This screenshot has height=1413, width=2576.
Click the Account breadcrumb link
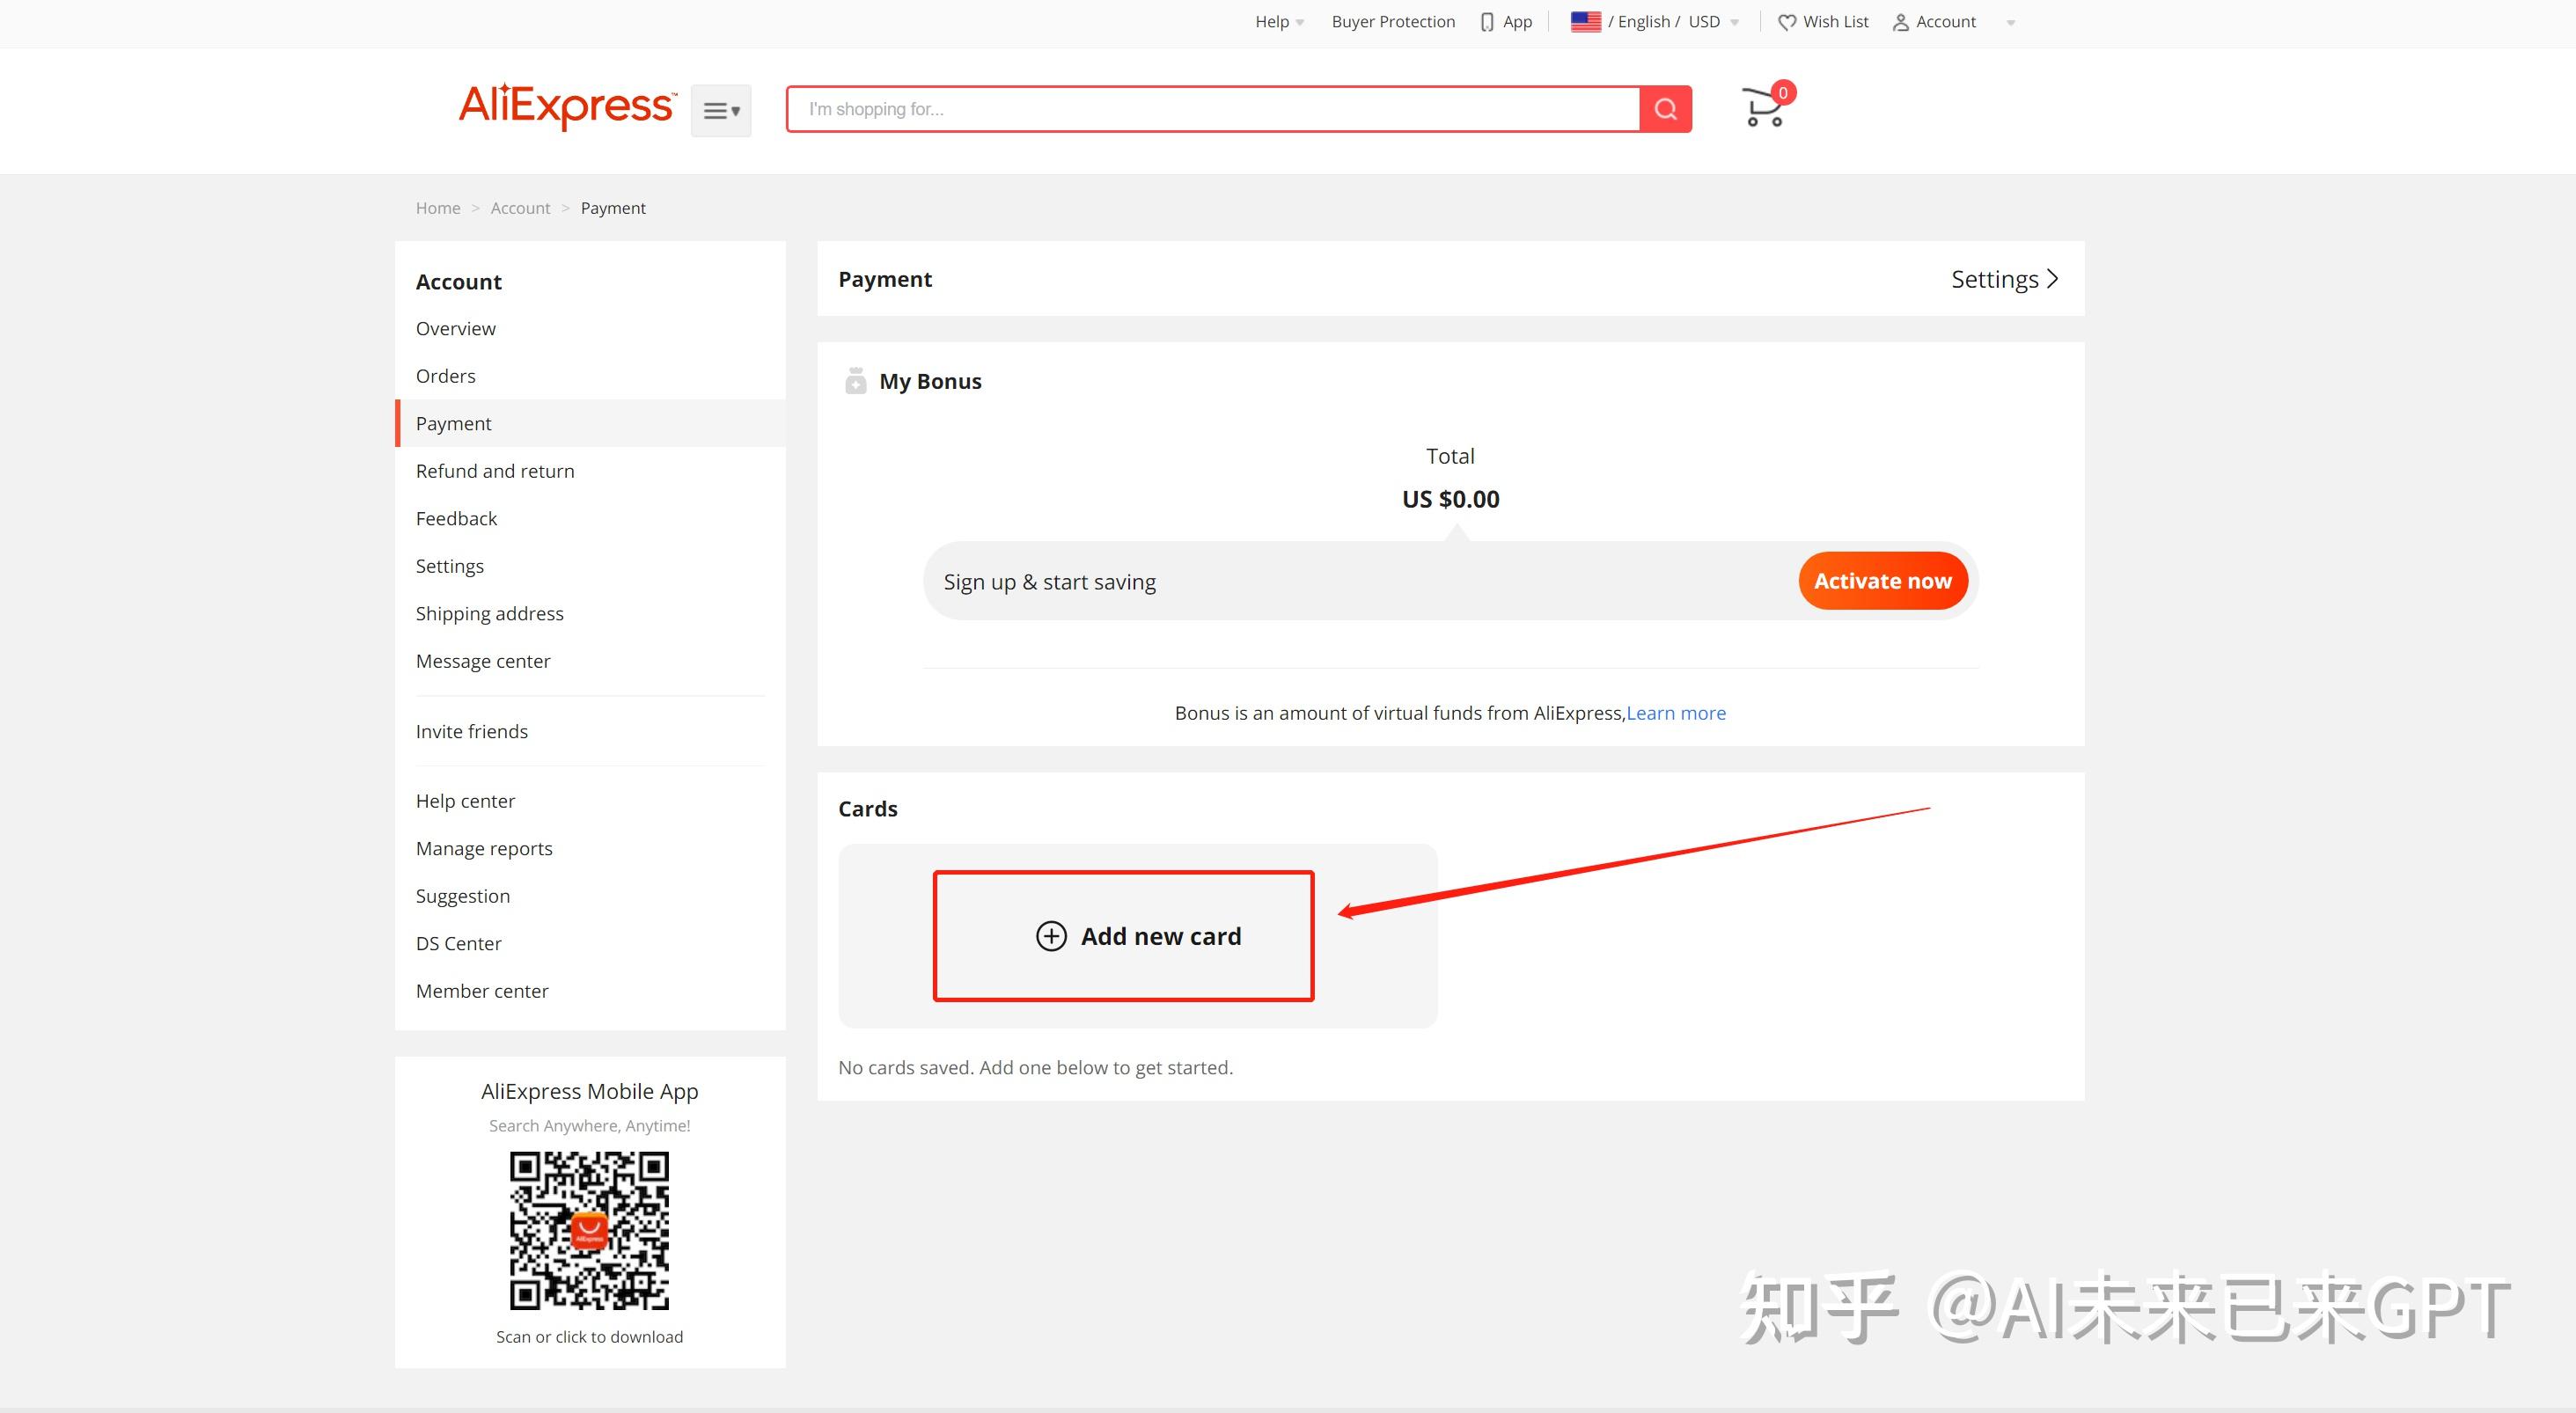(x=520, y=208)
